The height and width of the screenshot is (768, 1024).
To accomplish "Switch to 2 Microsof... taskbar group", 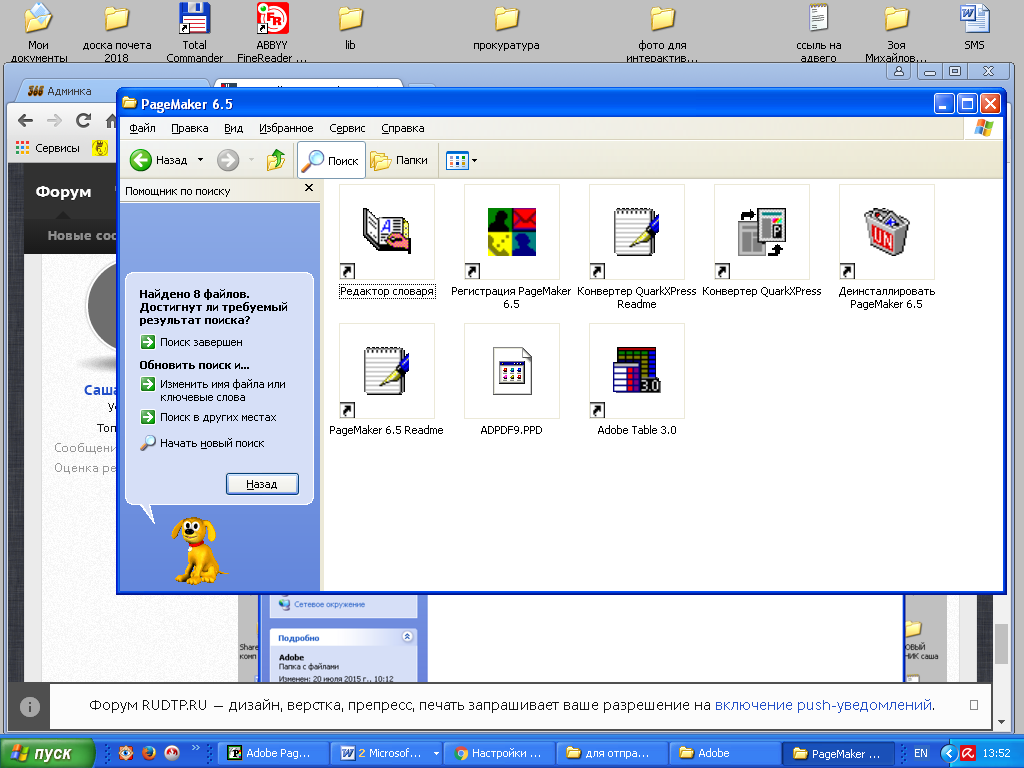I will click(386, 753).
